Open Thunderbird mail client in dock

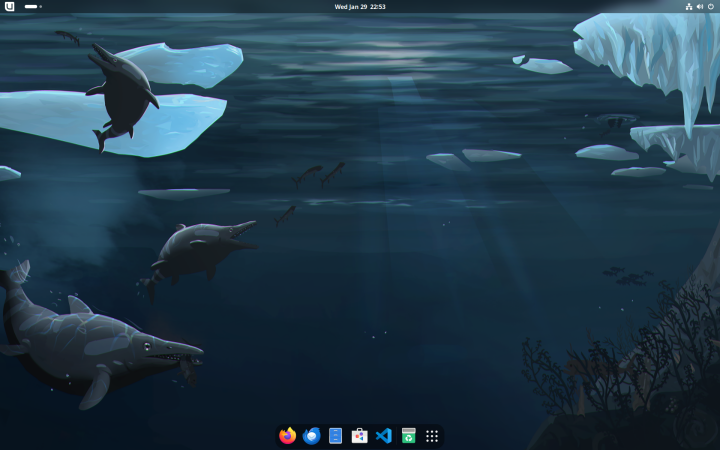[x=312, y=436]
